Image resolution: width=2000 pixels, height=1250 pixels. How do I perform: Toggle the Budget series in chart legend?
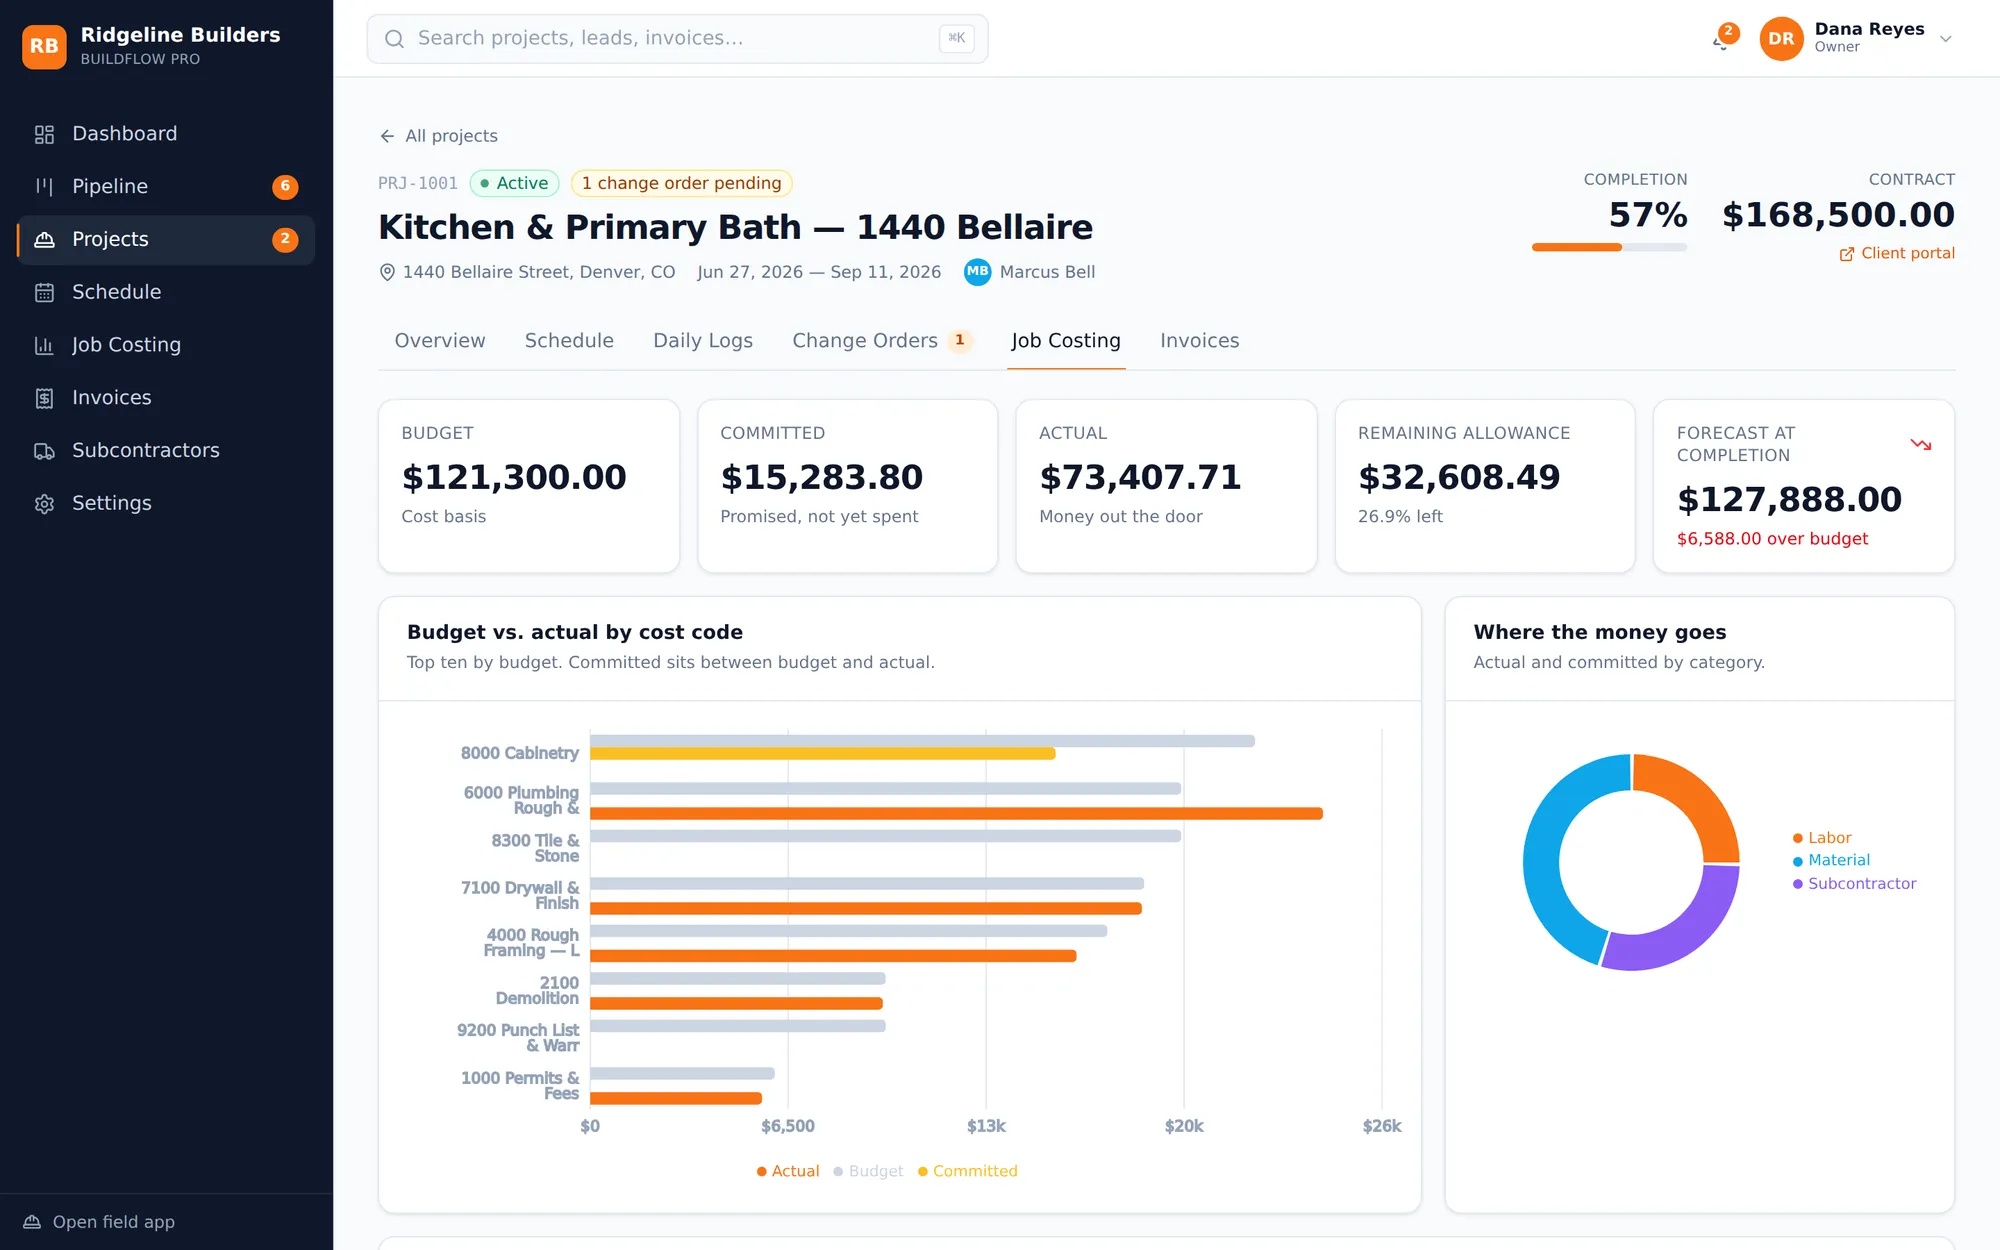(x=868, y=1171)
